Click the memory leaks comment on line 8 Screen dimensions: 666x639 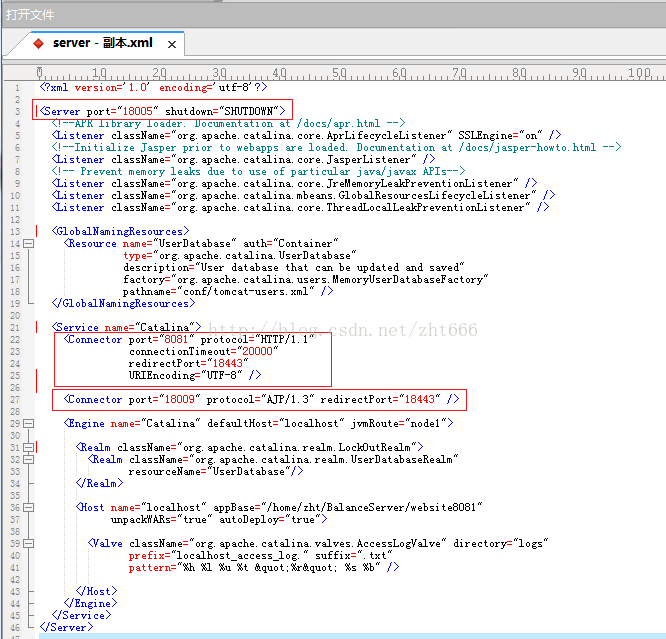click(x=259, y=171)
